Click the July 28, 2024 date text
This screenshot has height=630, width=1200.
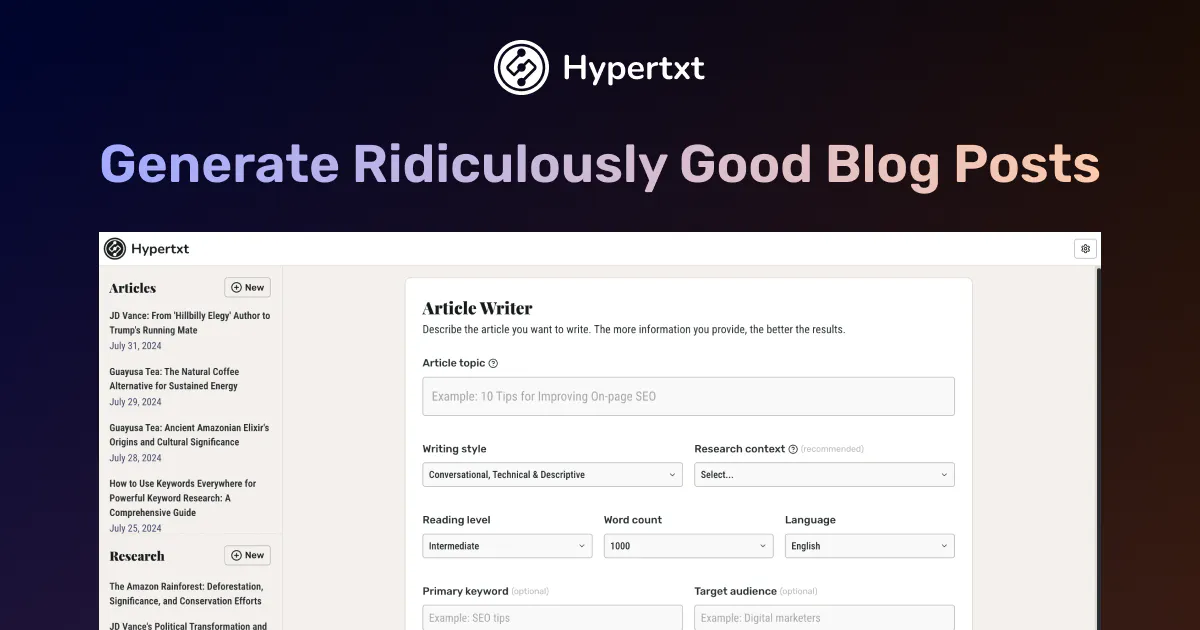135,458
